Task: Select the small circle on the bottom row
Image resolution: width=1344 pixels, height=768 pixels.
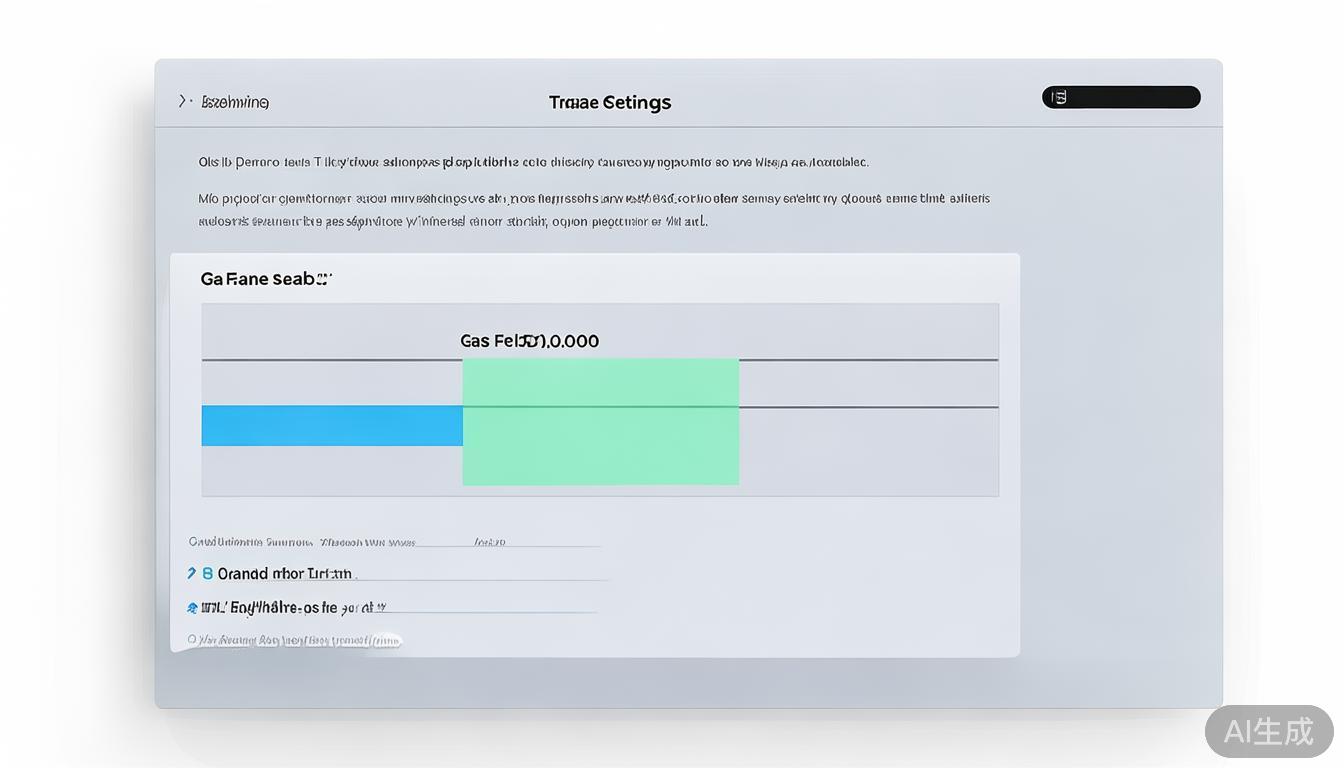Action: point(192,639)
